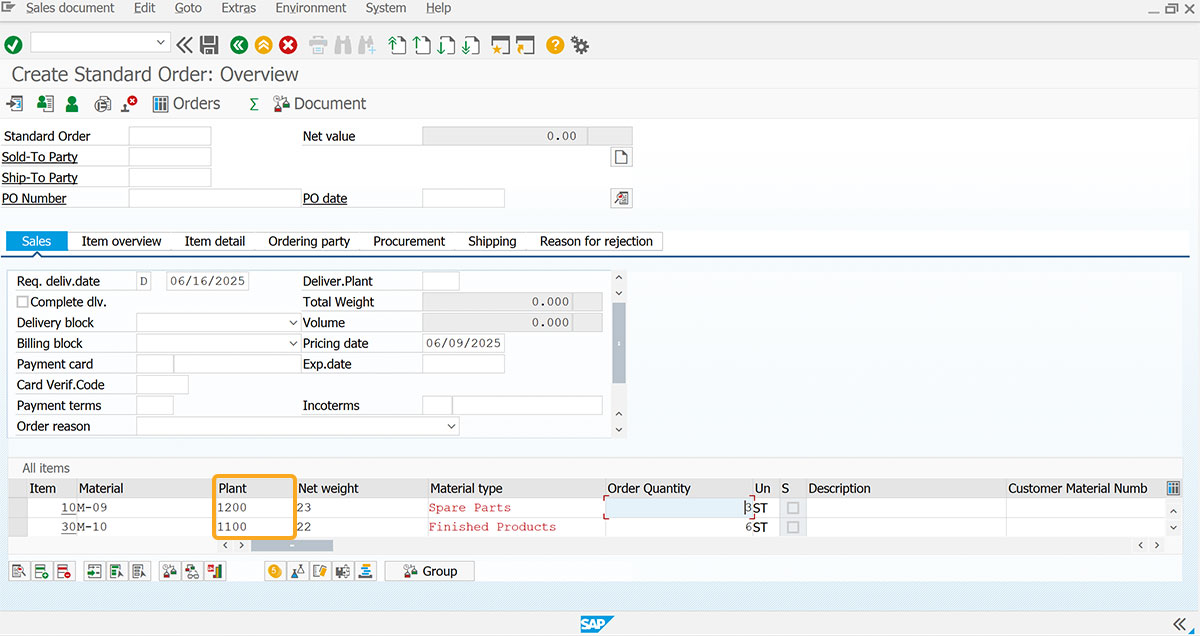Screen dimensions: 1200x636
Task: Click the green Enter checkmark icon
Action: (x=13, y=45)
